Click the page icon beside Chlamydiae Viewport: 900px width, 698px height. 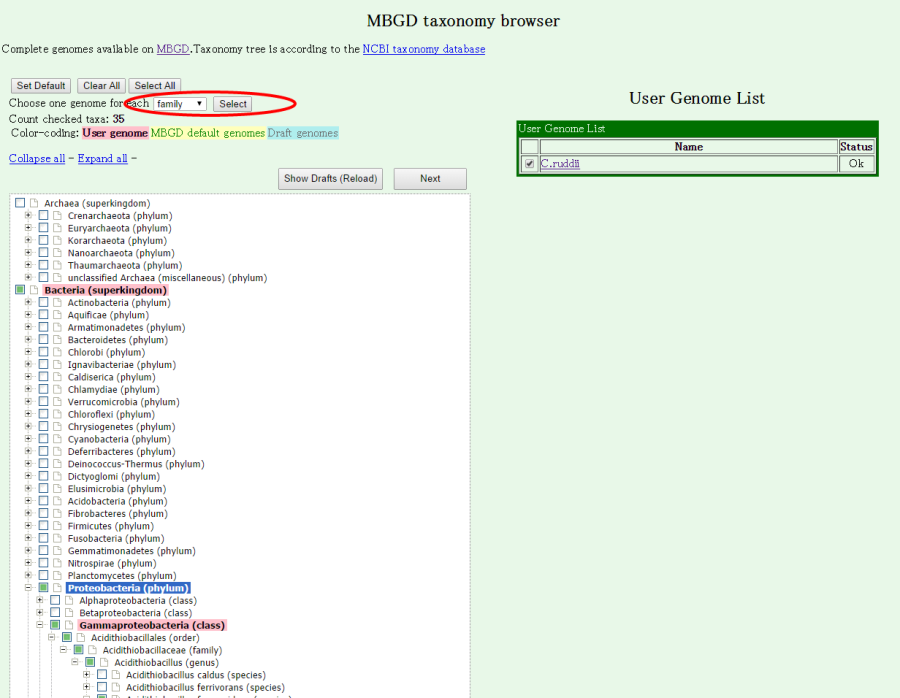click(x=57, y=390)
